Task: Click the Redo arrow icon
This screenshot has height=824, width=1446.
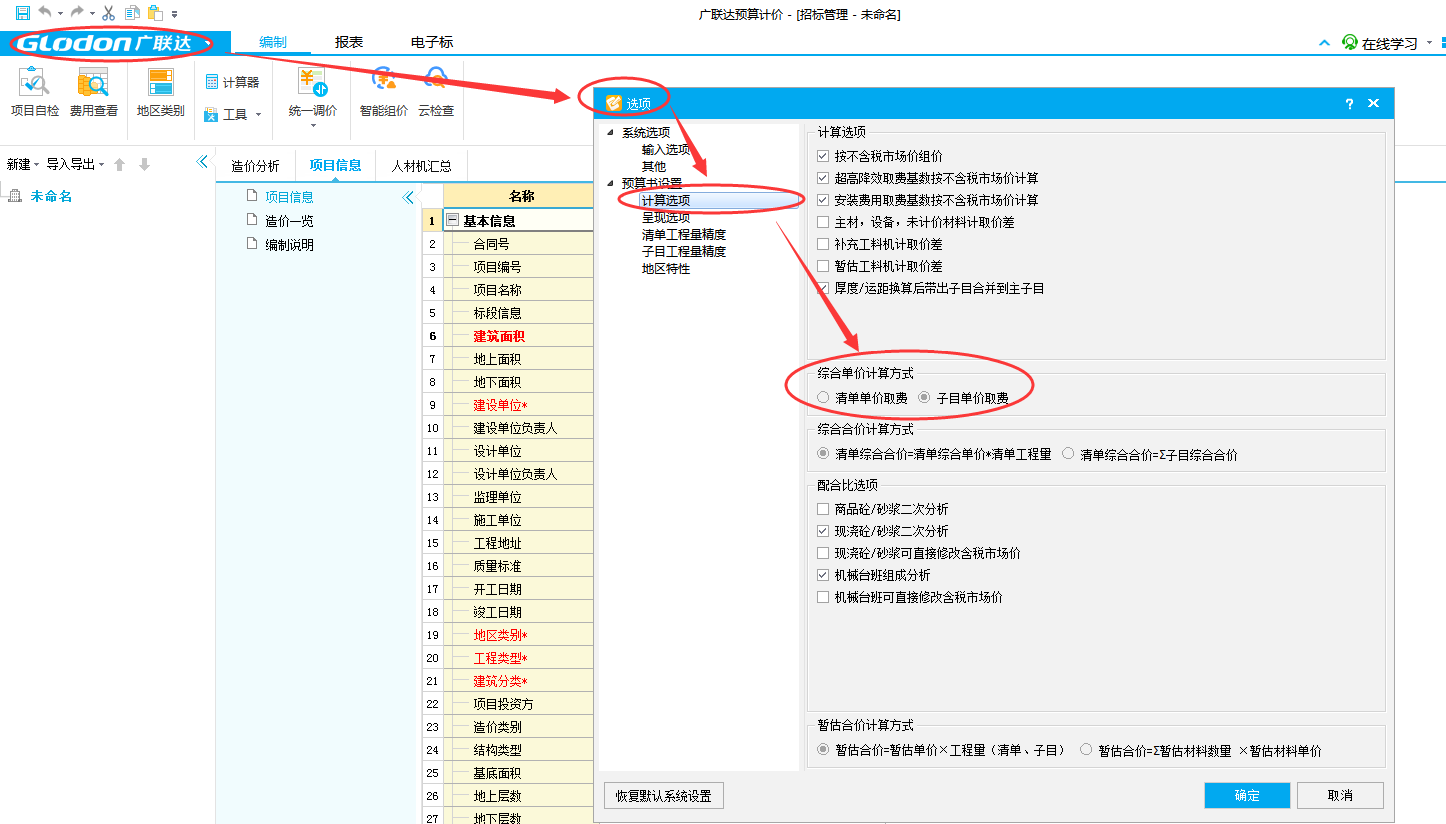Action: click(x=76, y=13)
